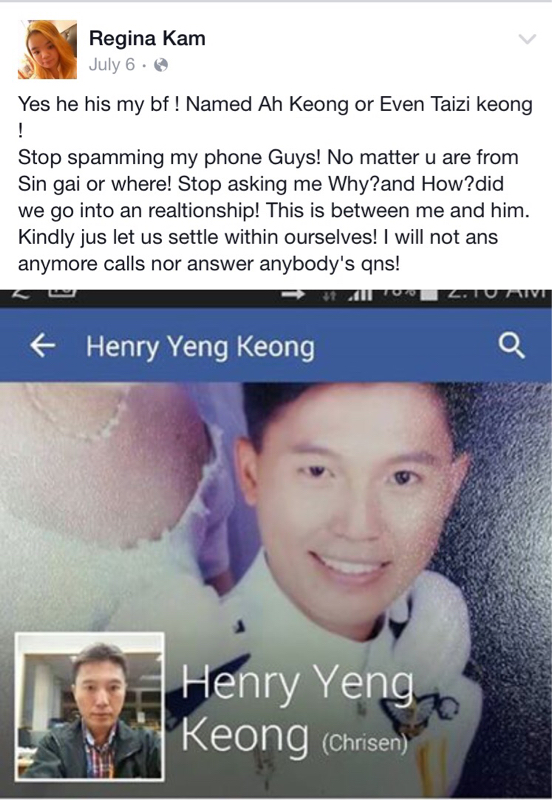Tap the back arrow beside Henry Yeng Keong
The height and width of the screenshot is (800, 552).
click(42, 346)
